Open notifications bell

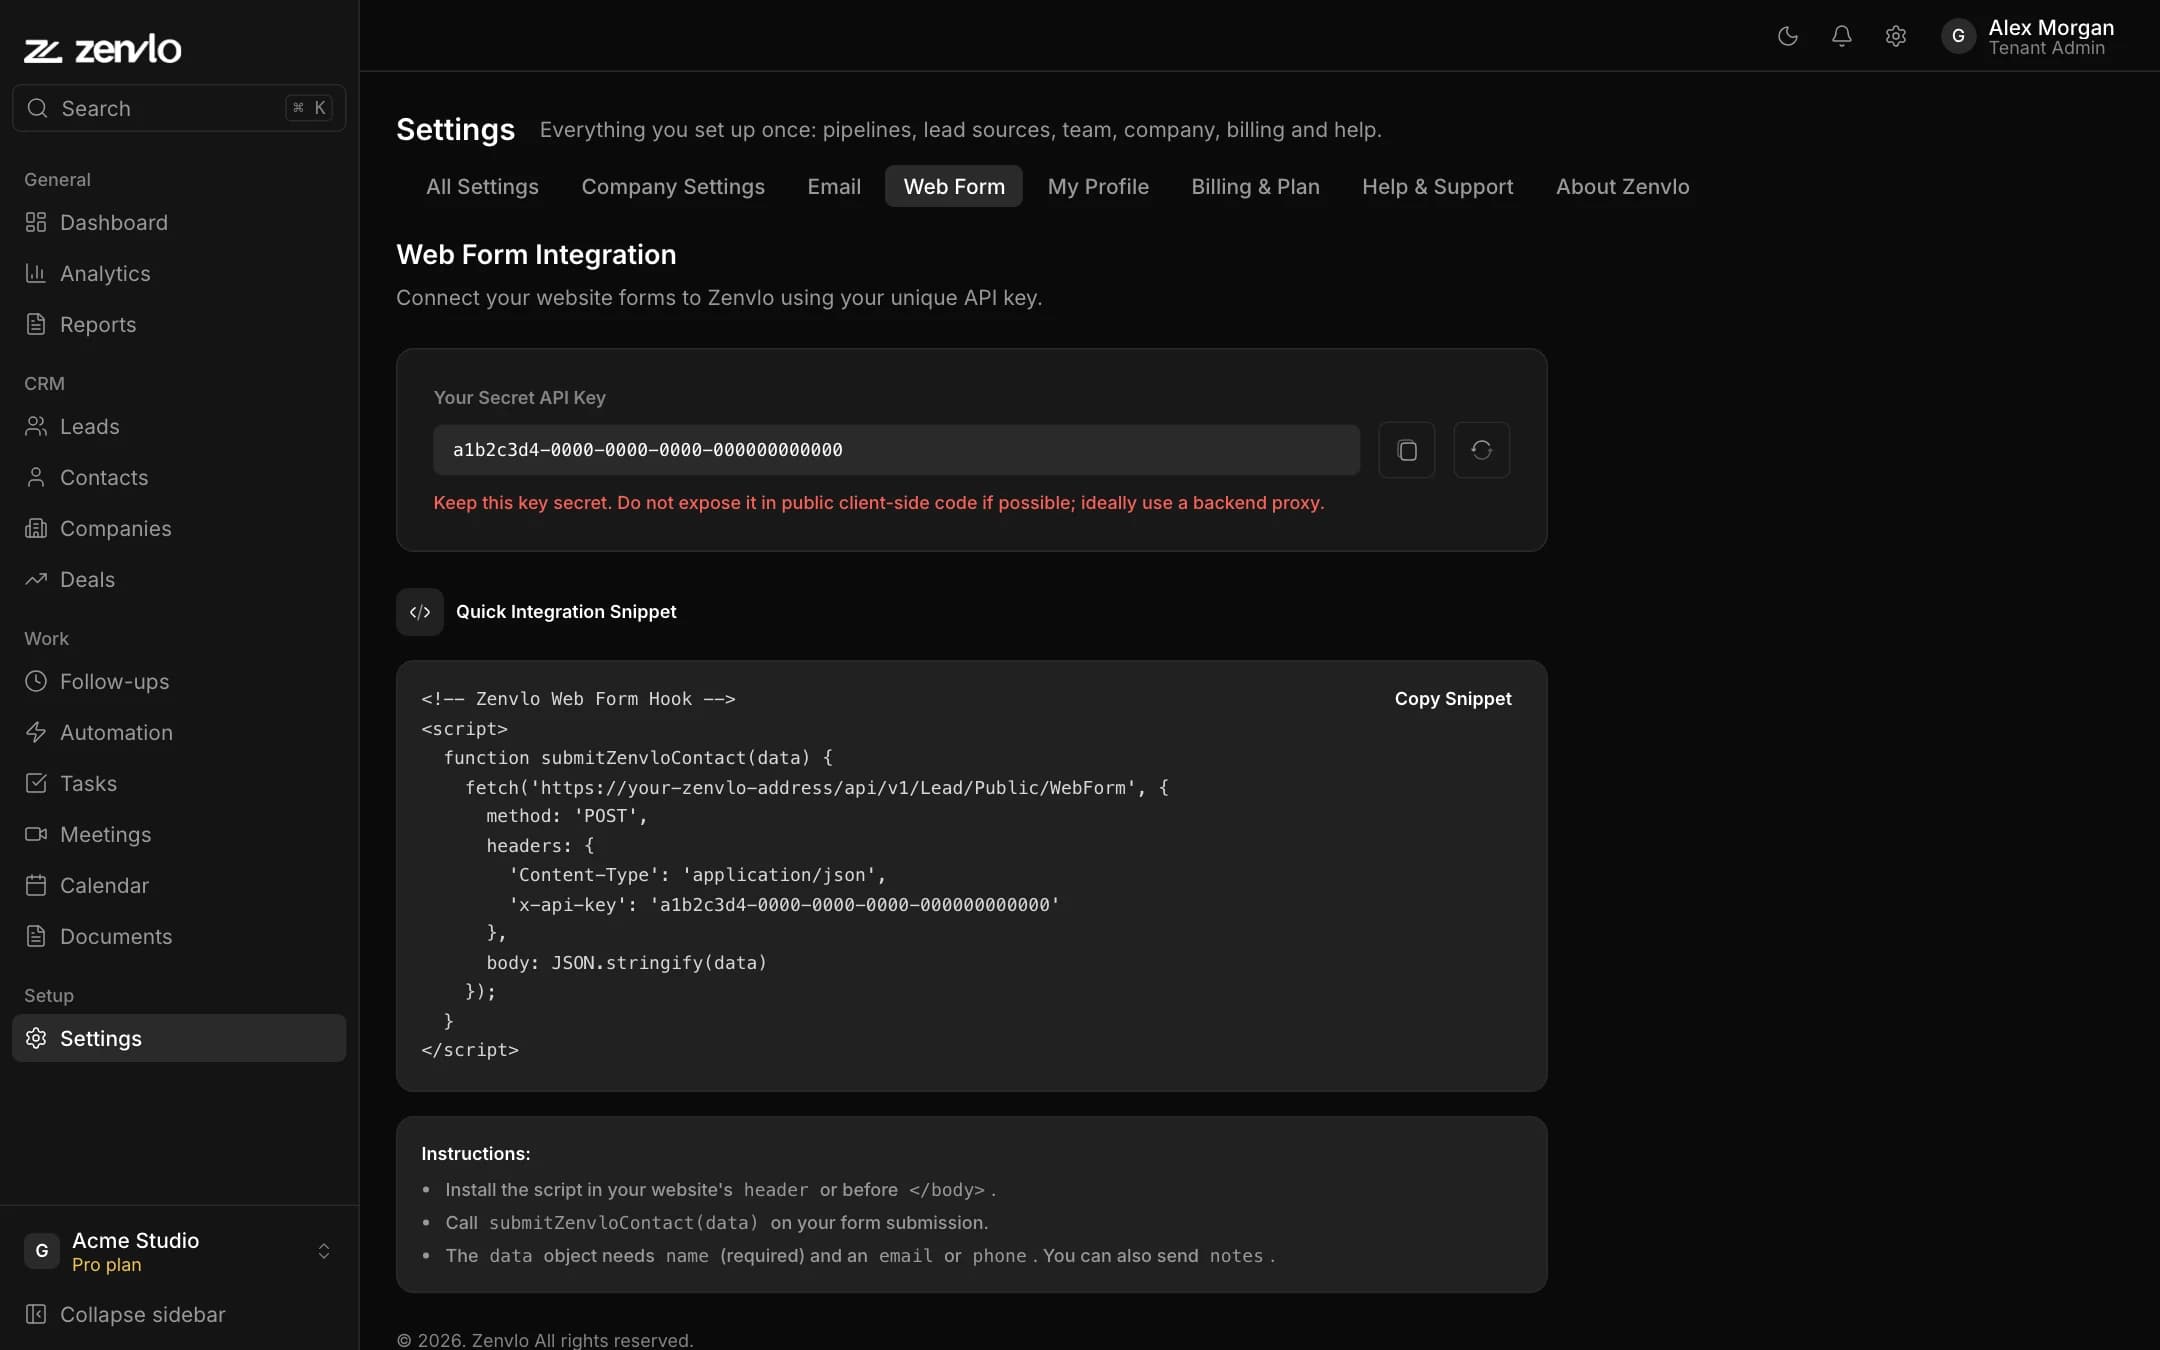click(1841, 36)
